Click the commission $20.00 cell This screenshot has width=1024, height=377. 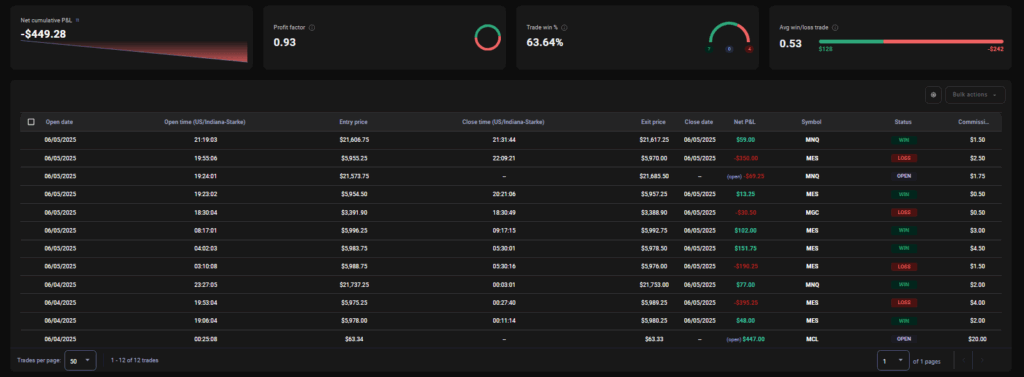tap(977, 339)
